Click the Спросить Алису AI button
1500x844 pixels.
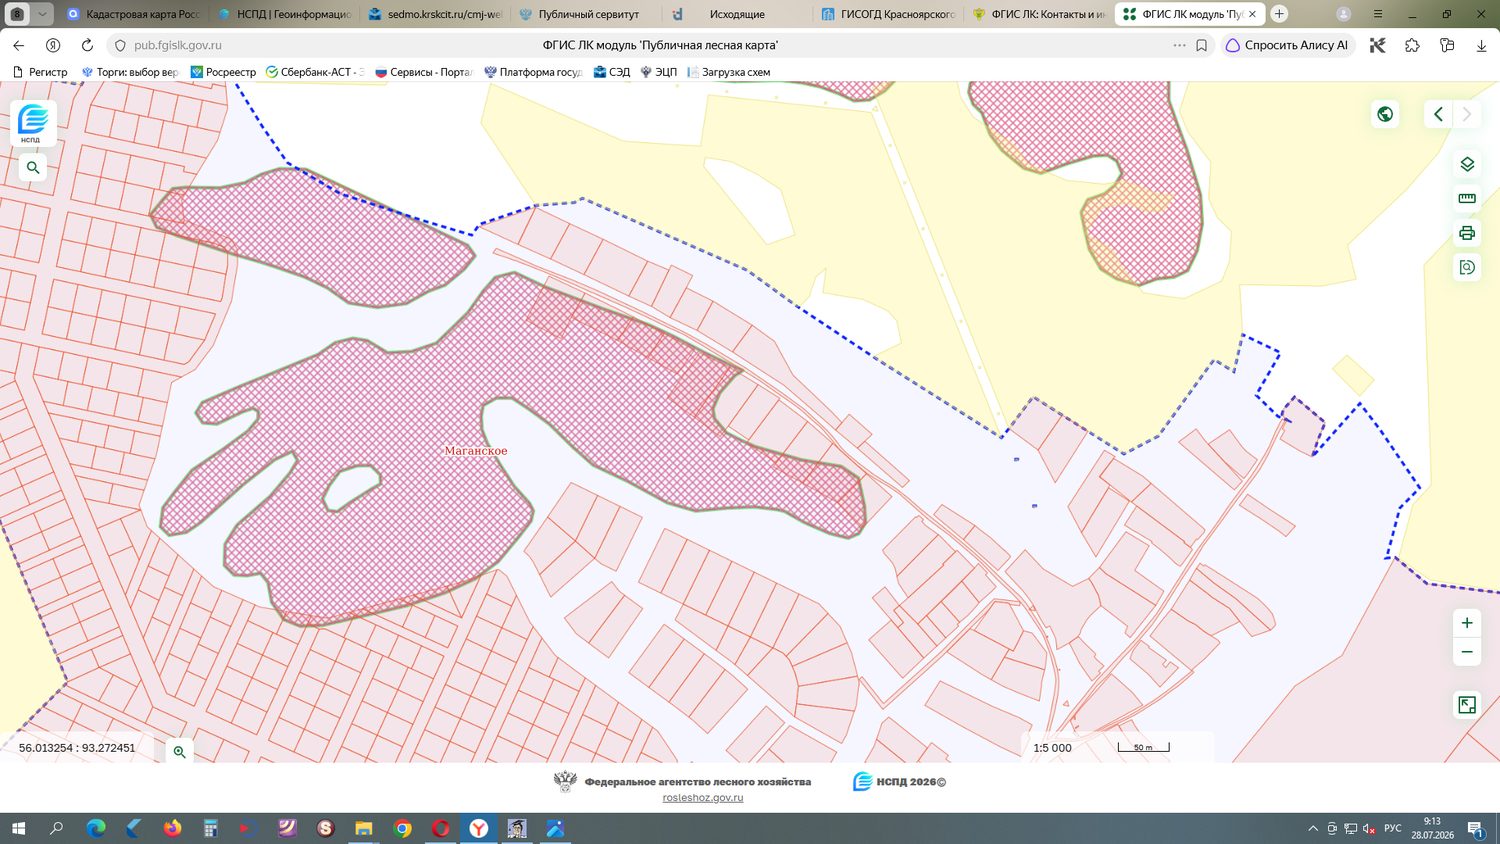point(1287,45)
